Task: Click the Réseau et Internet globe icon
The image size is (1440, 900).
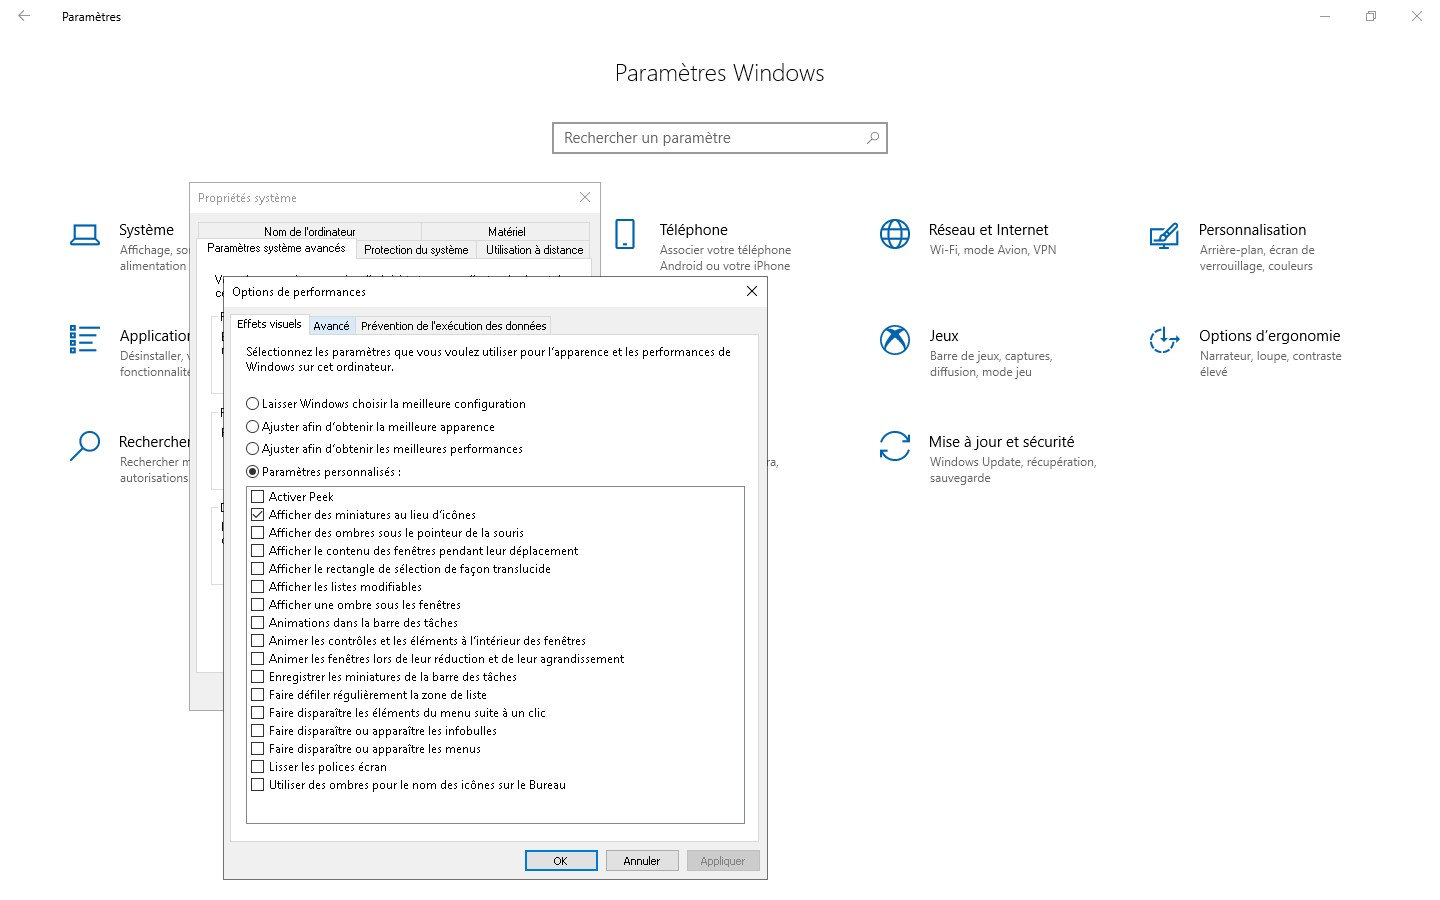Action: (894, 234)
